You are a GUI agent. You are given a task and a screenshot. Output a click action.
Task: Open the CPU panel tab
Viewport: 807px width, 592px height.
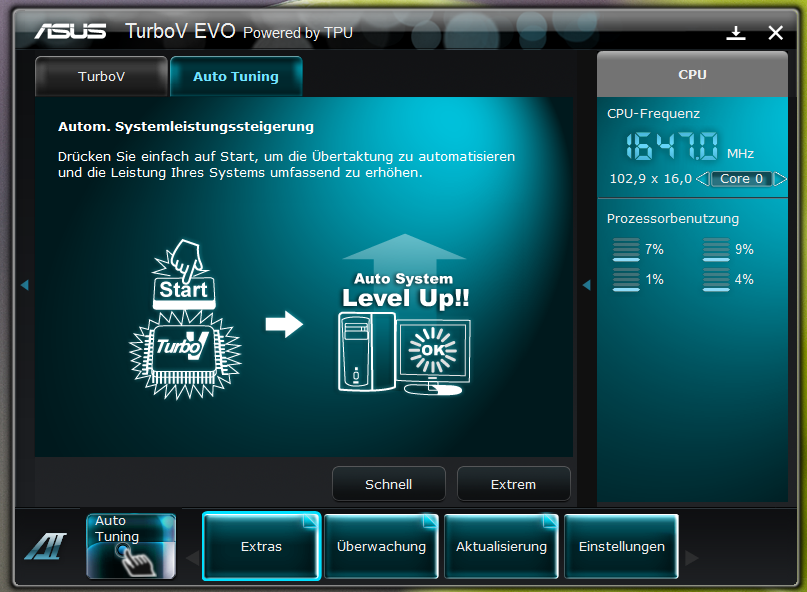coord(692,74)
